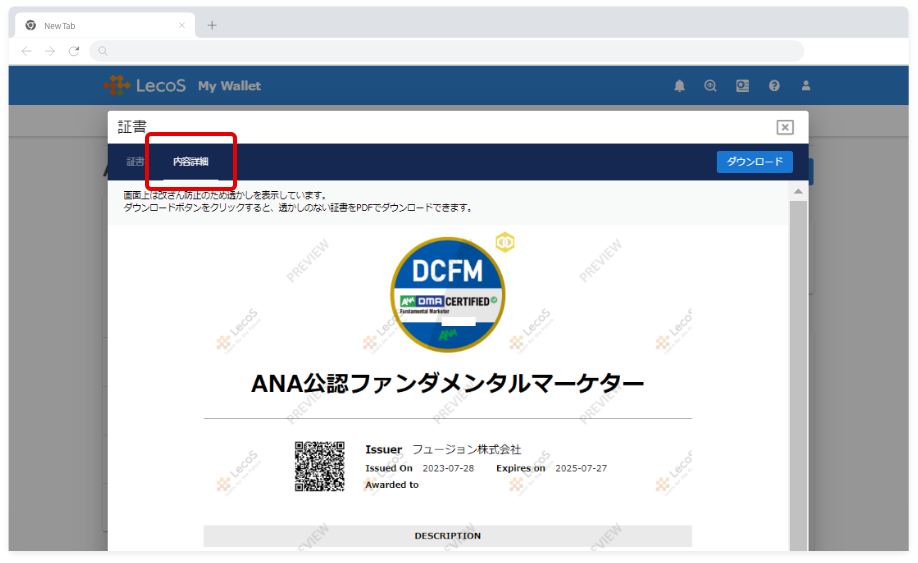The image size is (918, 563).
Task: Click the certificate QR code
Action: pos(320,466)
